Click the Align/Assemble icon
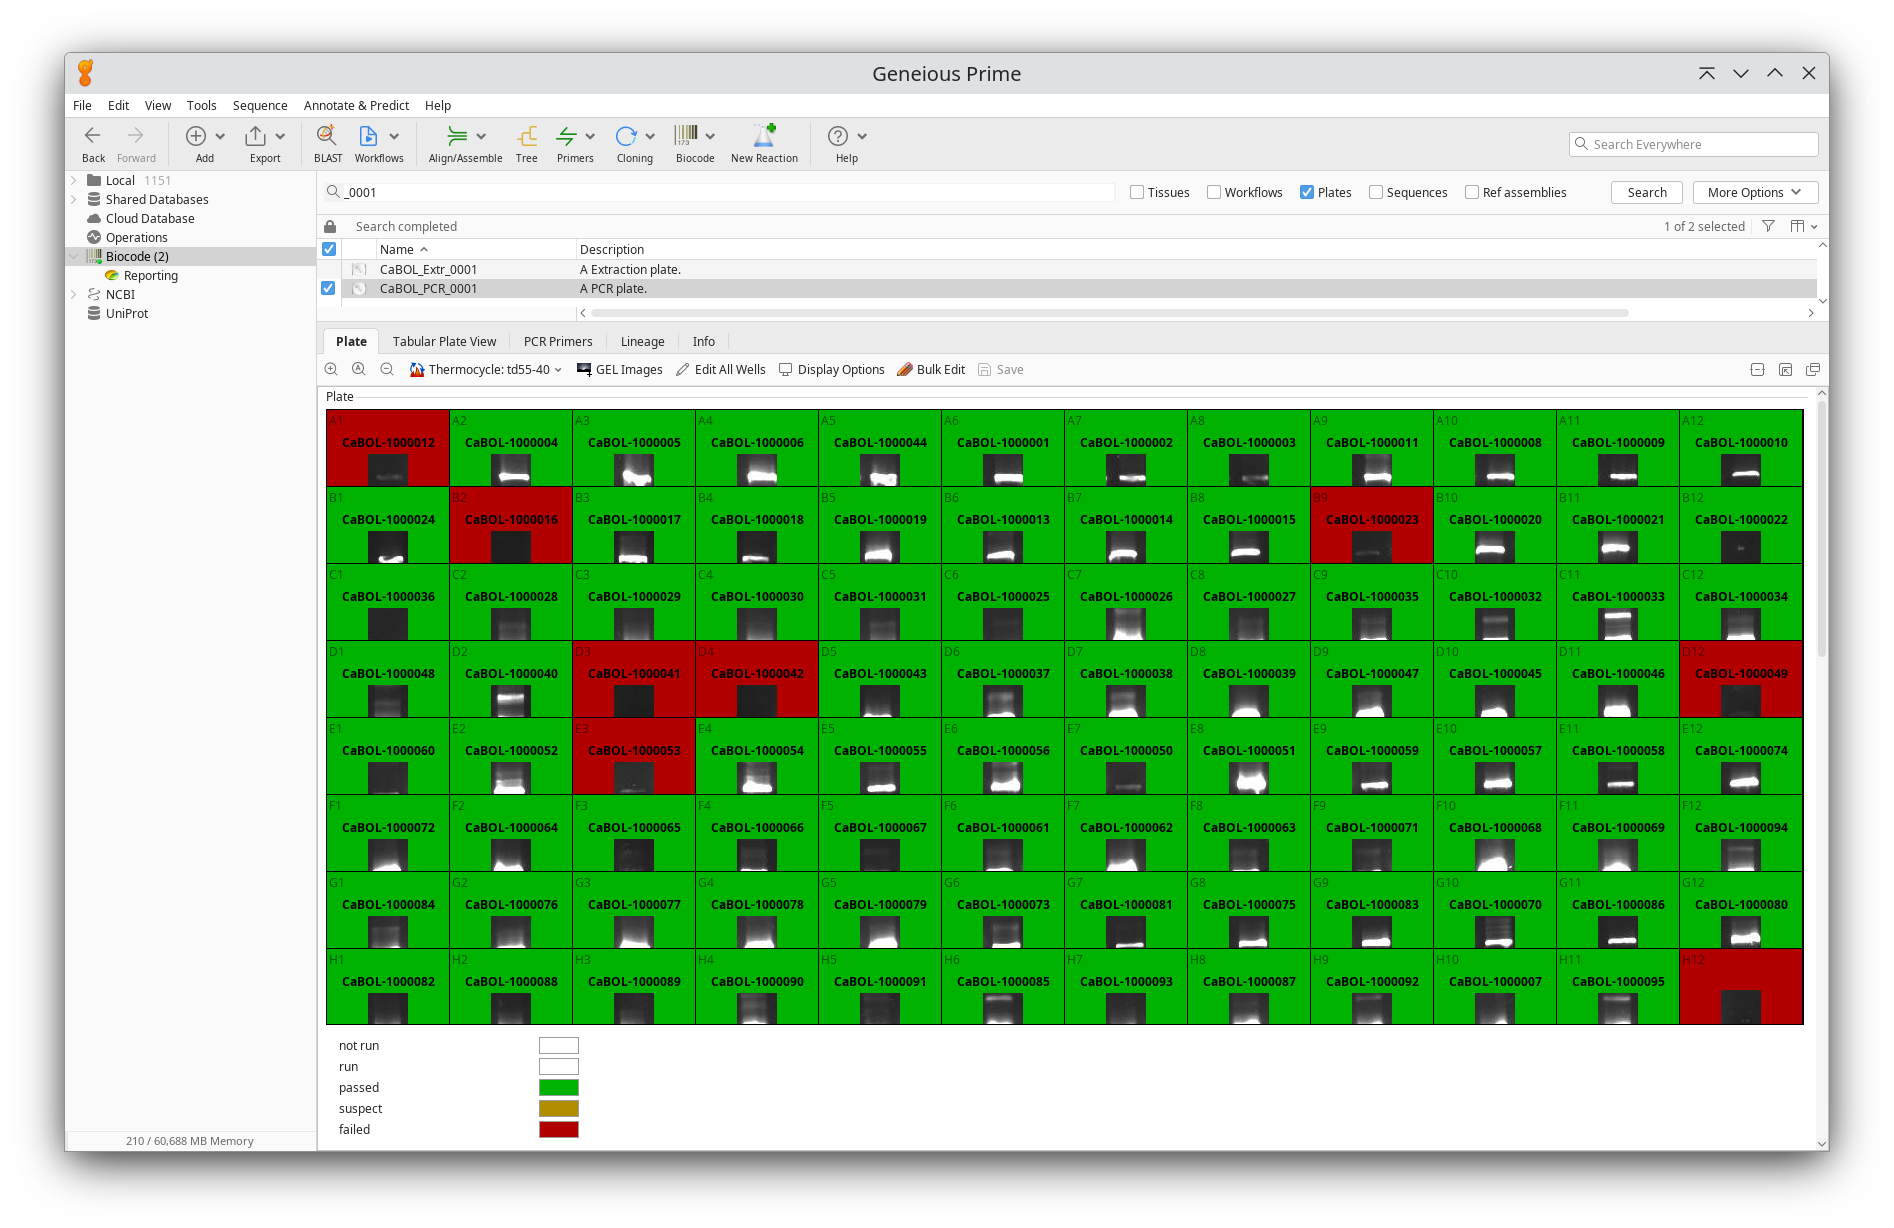The height and width of the screenshot is (1228, 1894). pyautogui.click(x=457, y=137)
